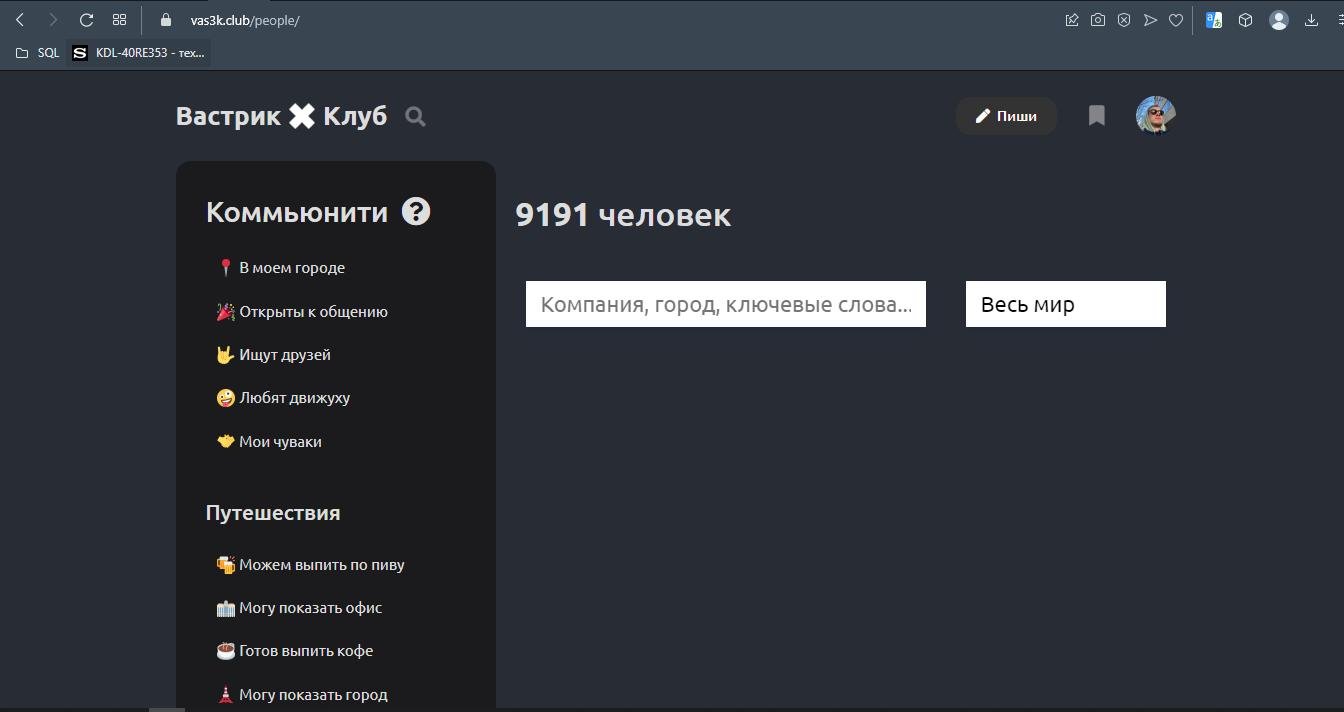
Task: Focus the Компания, город, ключевые слова search field
Action: pyautogui.click(x=725, y=304)
